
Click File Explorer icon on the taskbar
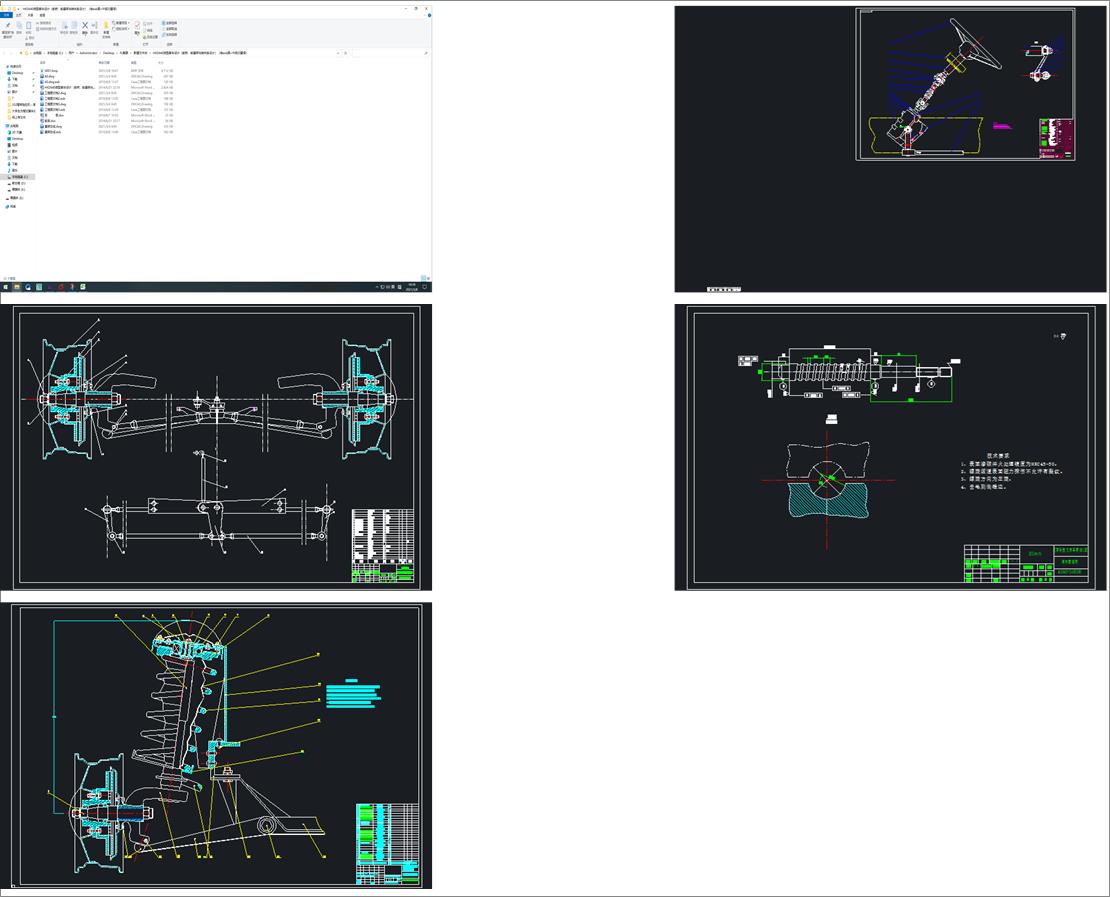tap(17, 287)
